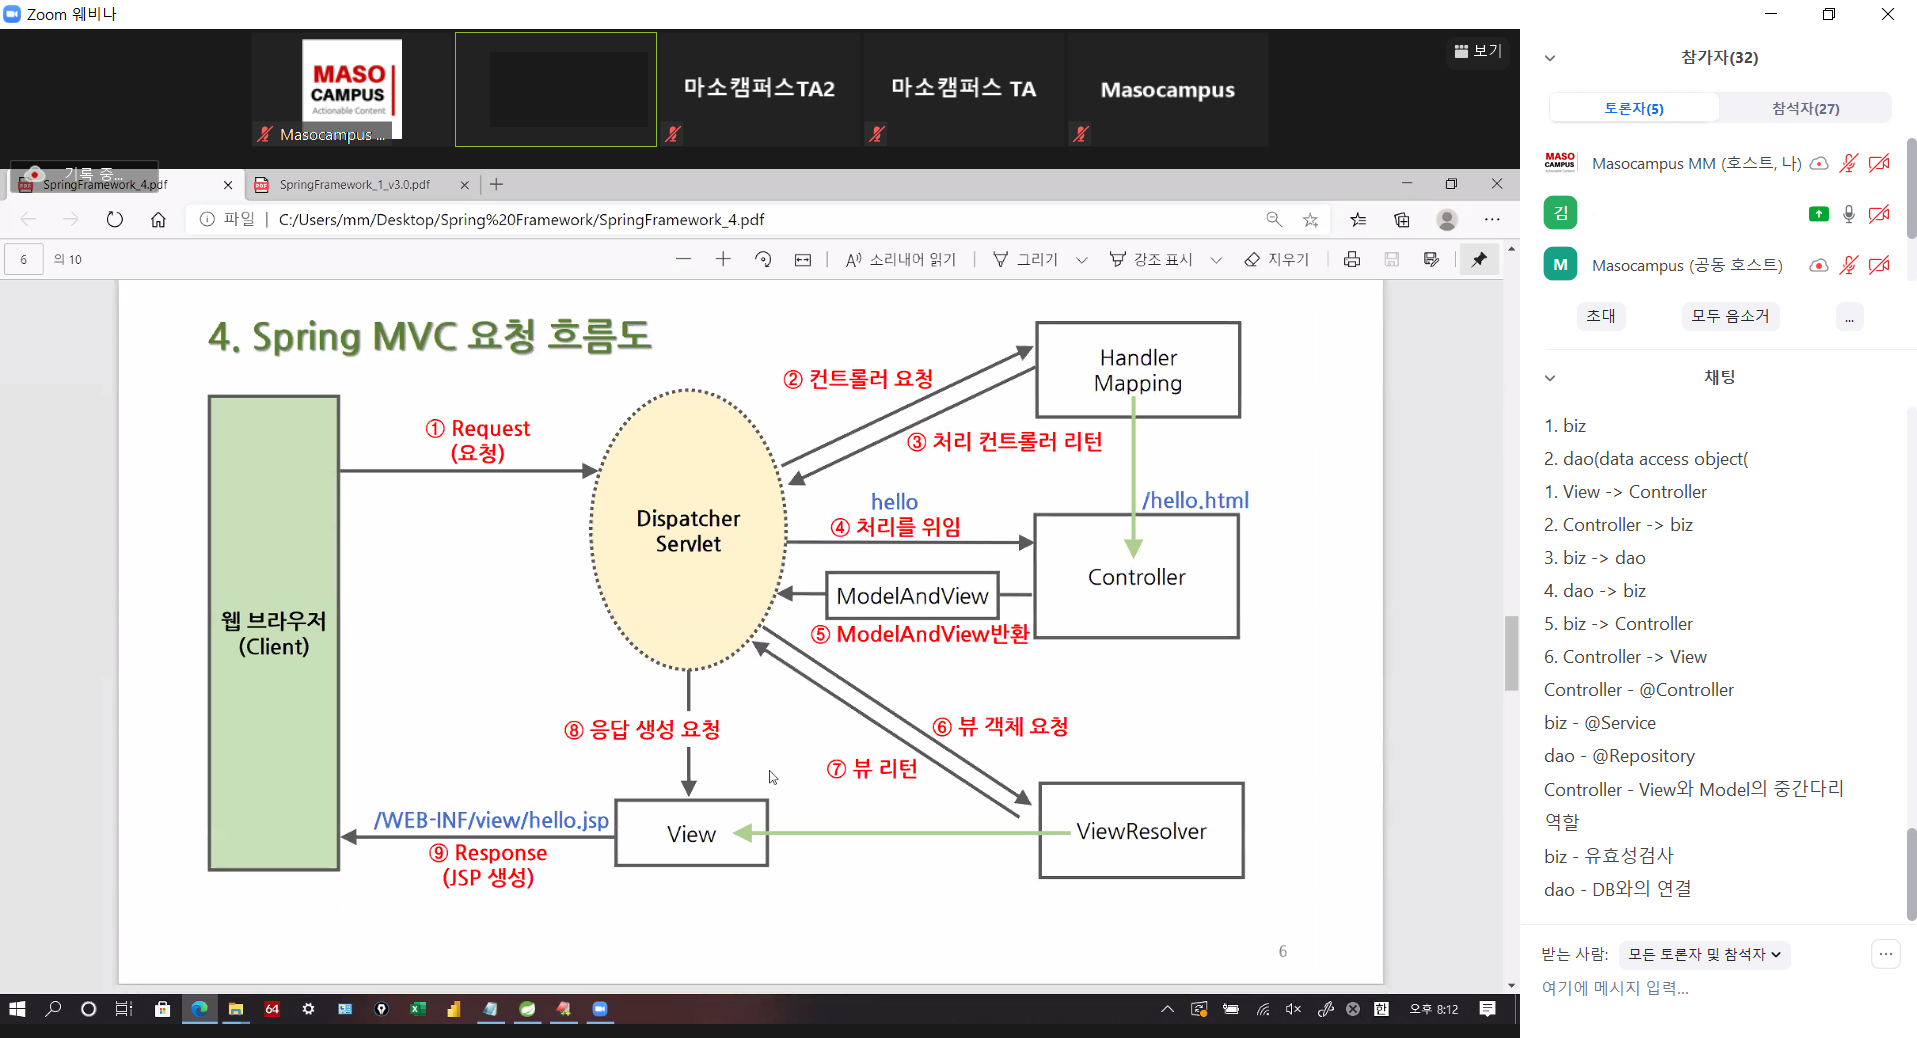
Task: Open the 모든 토론자 및 참석자 recipient dropdown
Action: pos(1704,955)
